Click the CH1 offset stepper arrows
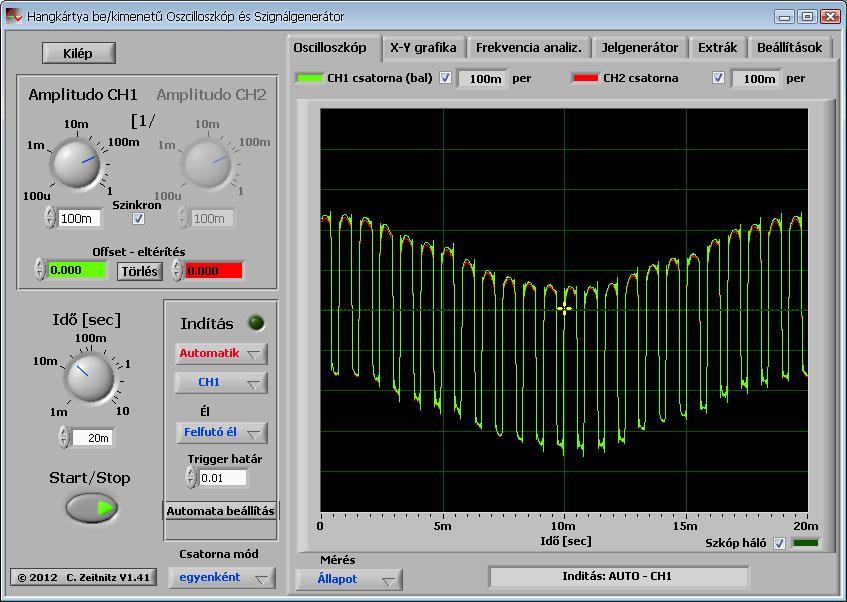Screen dimensions: 847x602 [x=40, y=269]
